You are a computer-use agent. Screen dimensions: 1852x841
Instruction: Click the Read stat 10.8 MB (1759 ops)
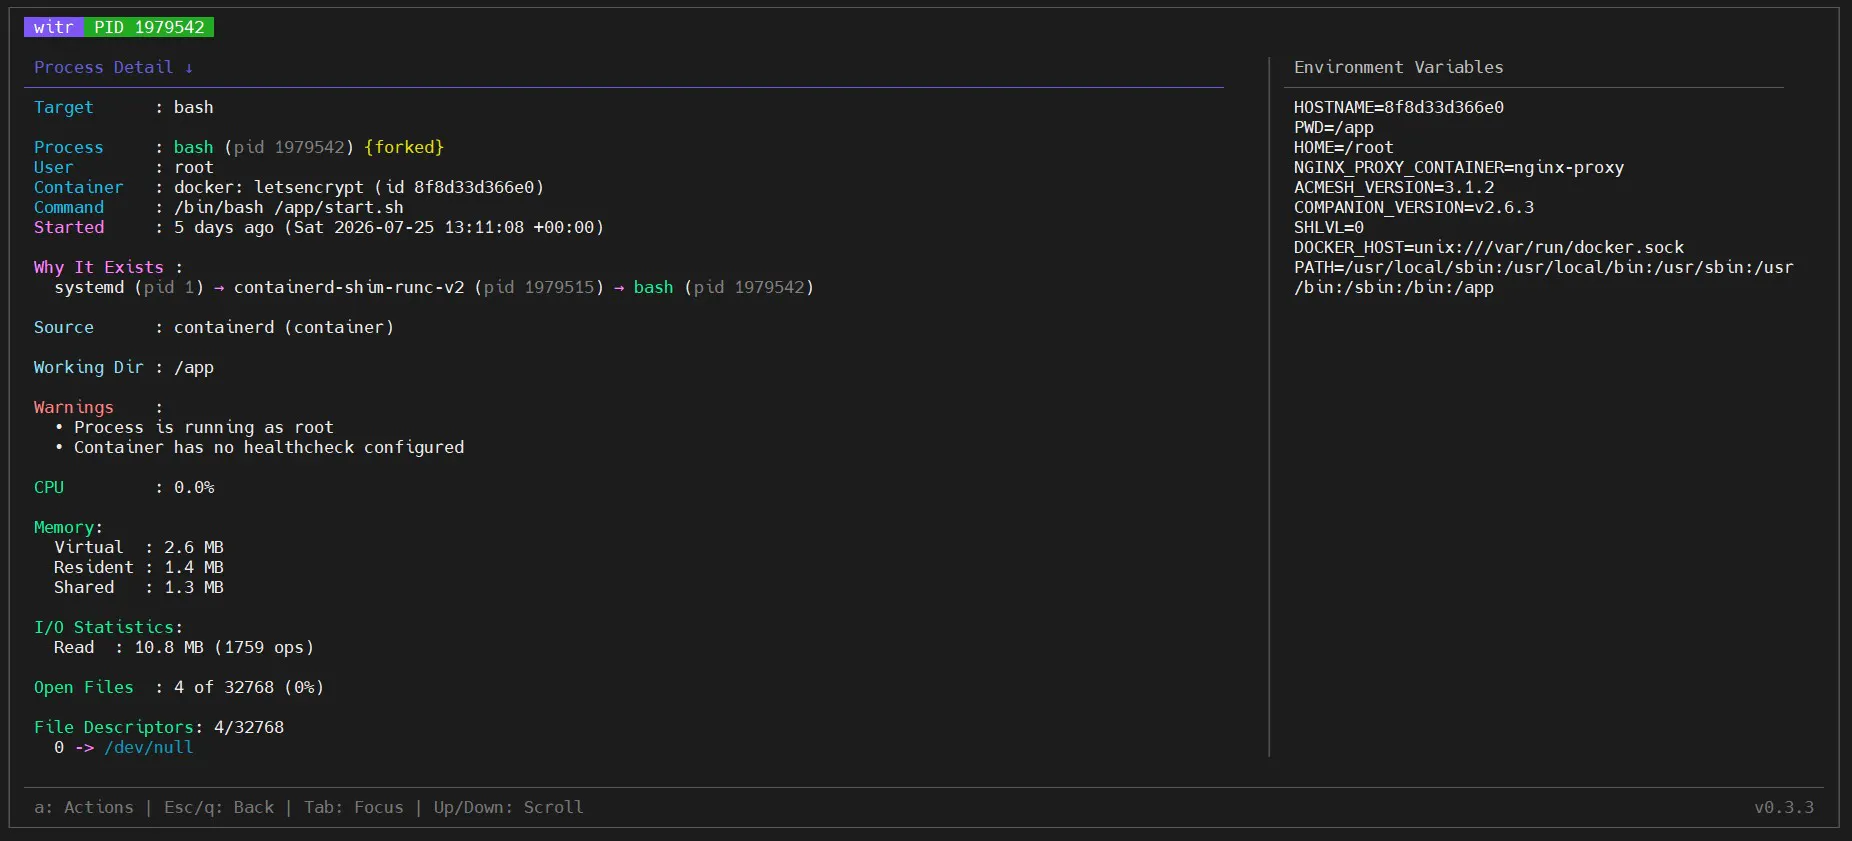click(223, 647)
